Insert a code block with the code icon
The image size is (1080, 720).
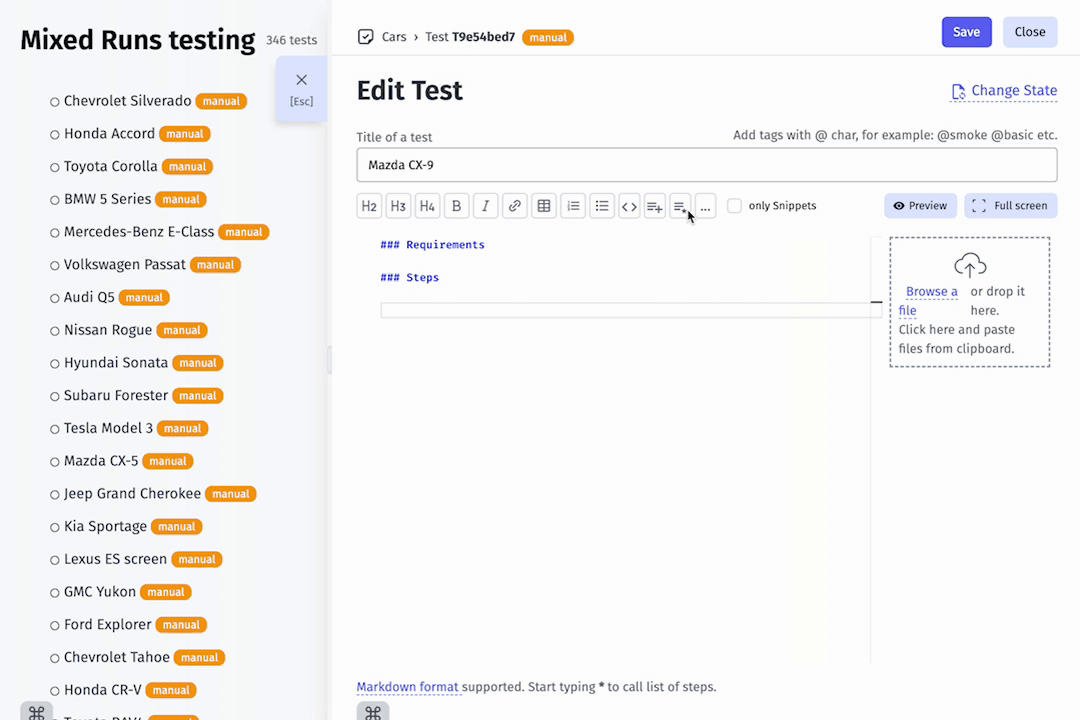(629, 206)
